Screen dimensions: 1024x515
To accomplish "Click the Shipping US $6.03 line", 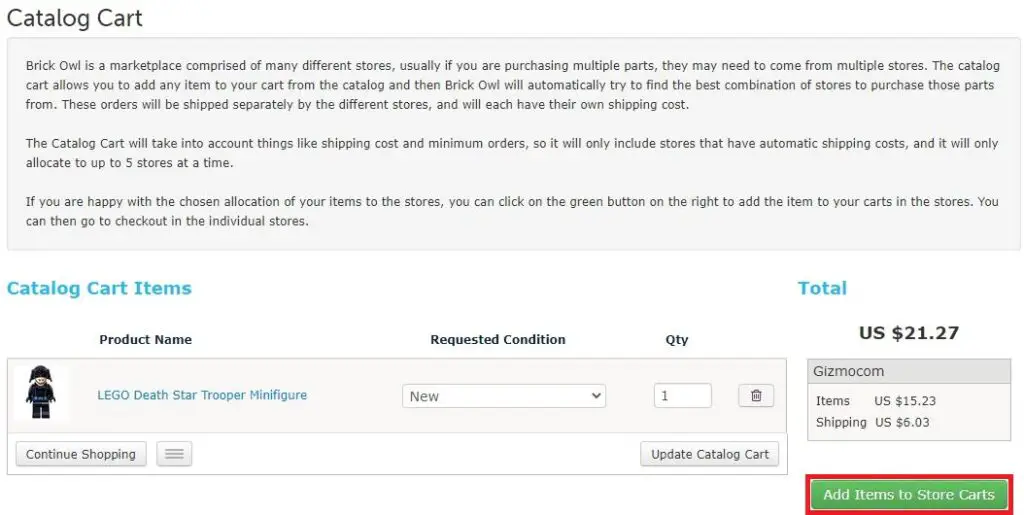I will pyautogui.click(x=872, y=422).
